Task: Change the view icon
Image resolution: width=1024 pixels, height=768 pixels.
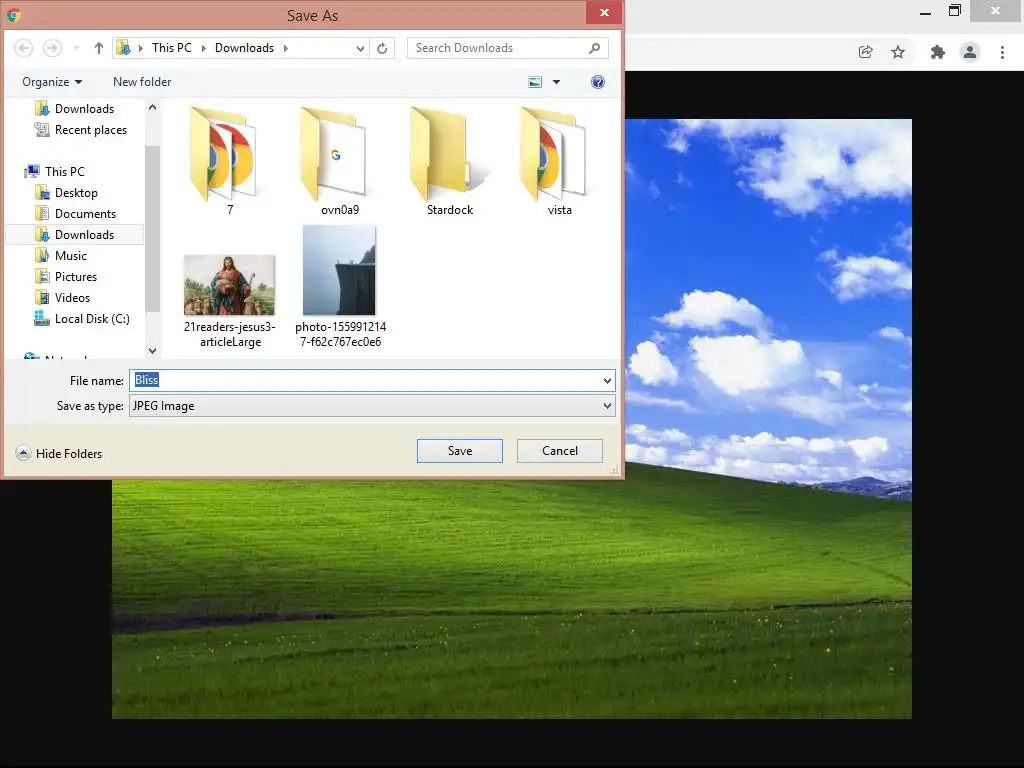Action: [x=535, y=82]
